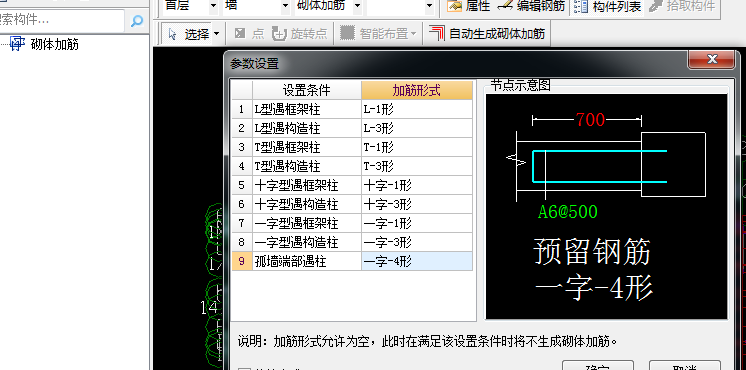Select the 一字型遇构造柱 condition cell

tap(307, 242)
